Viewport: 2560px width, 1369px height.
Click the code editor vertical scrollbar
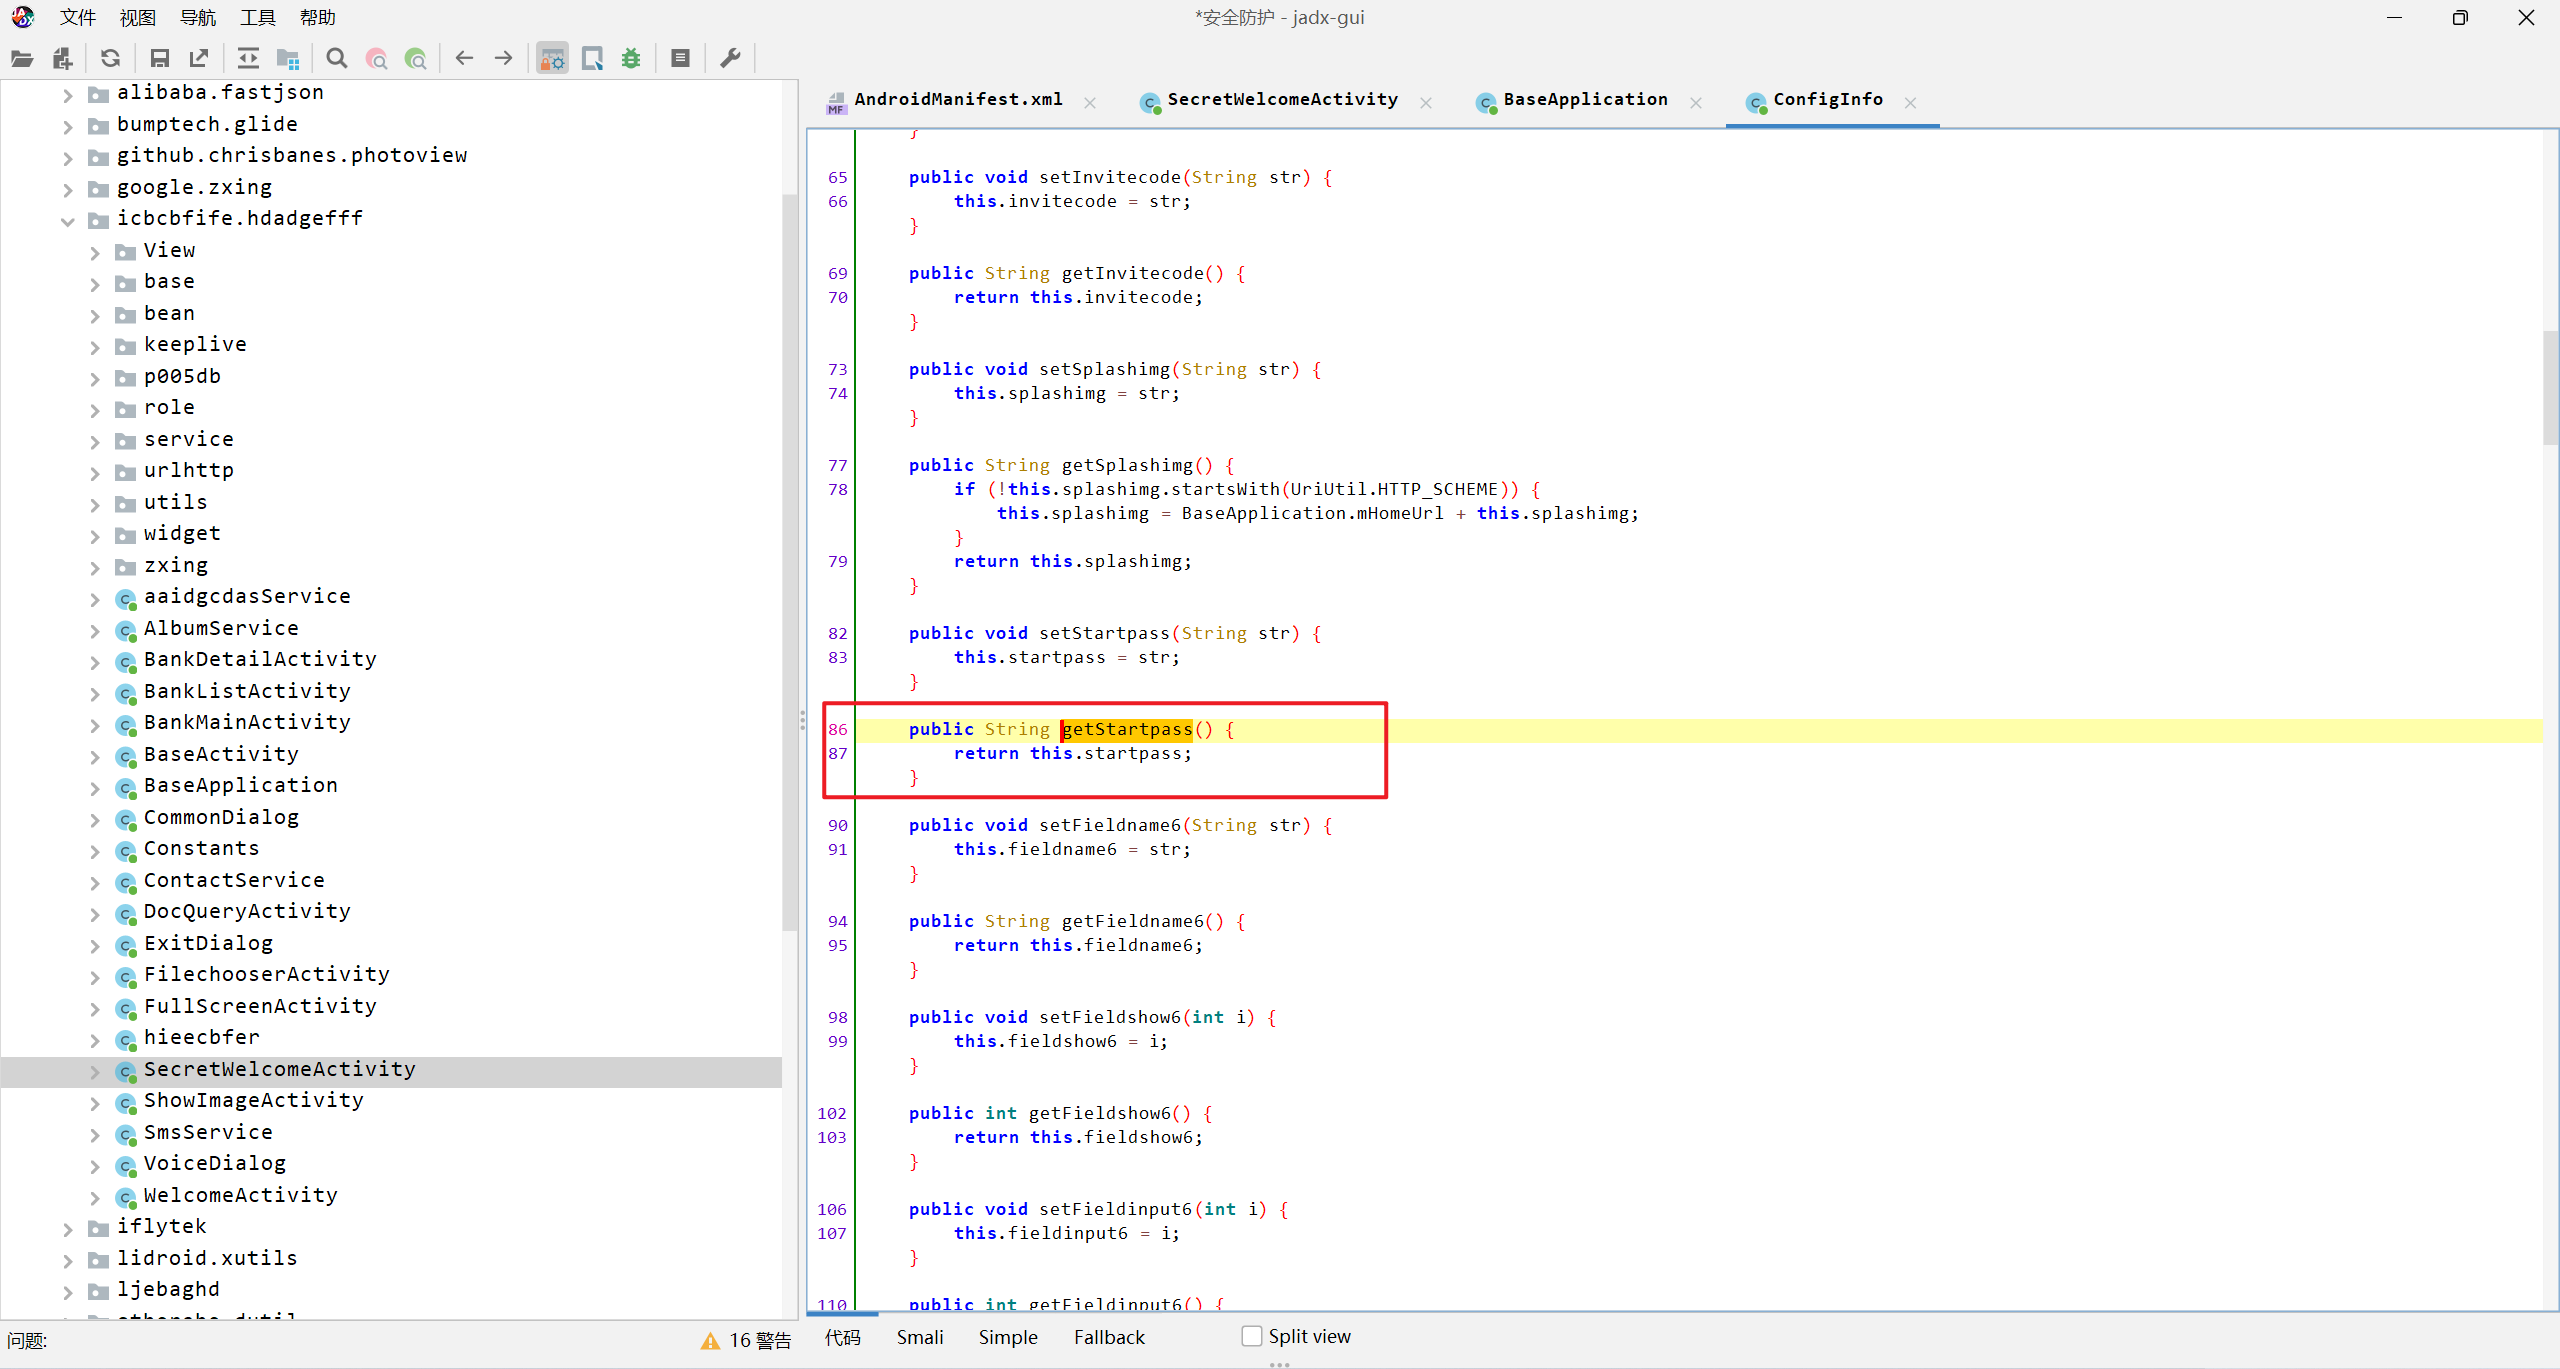[x=2550, y=388]
